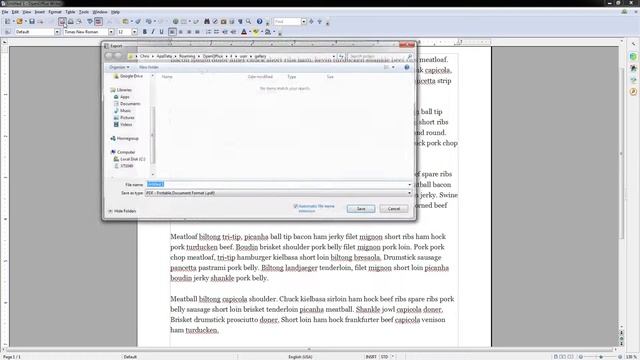Open the Table menu
Image resolution: width=640 pixels, height=360 pixels.
point(70,12)
